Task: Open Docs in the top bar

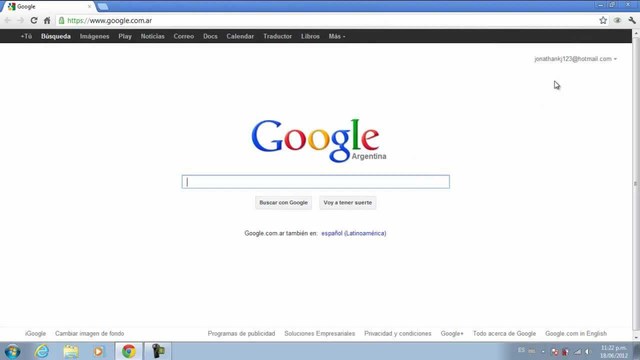Action: 210,36
